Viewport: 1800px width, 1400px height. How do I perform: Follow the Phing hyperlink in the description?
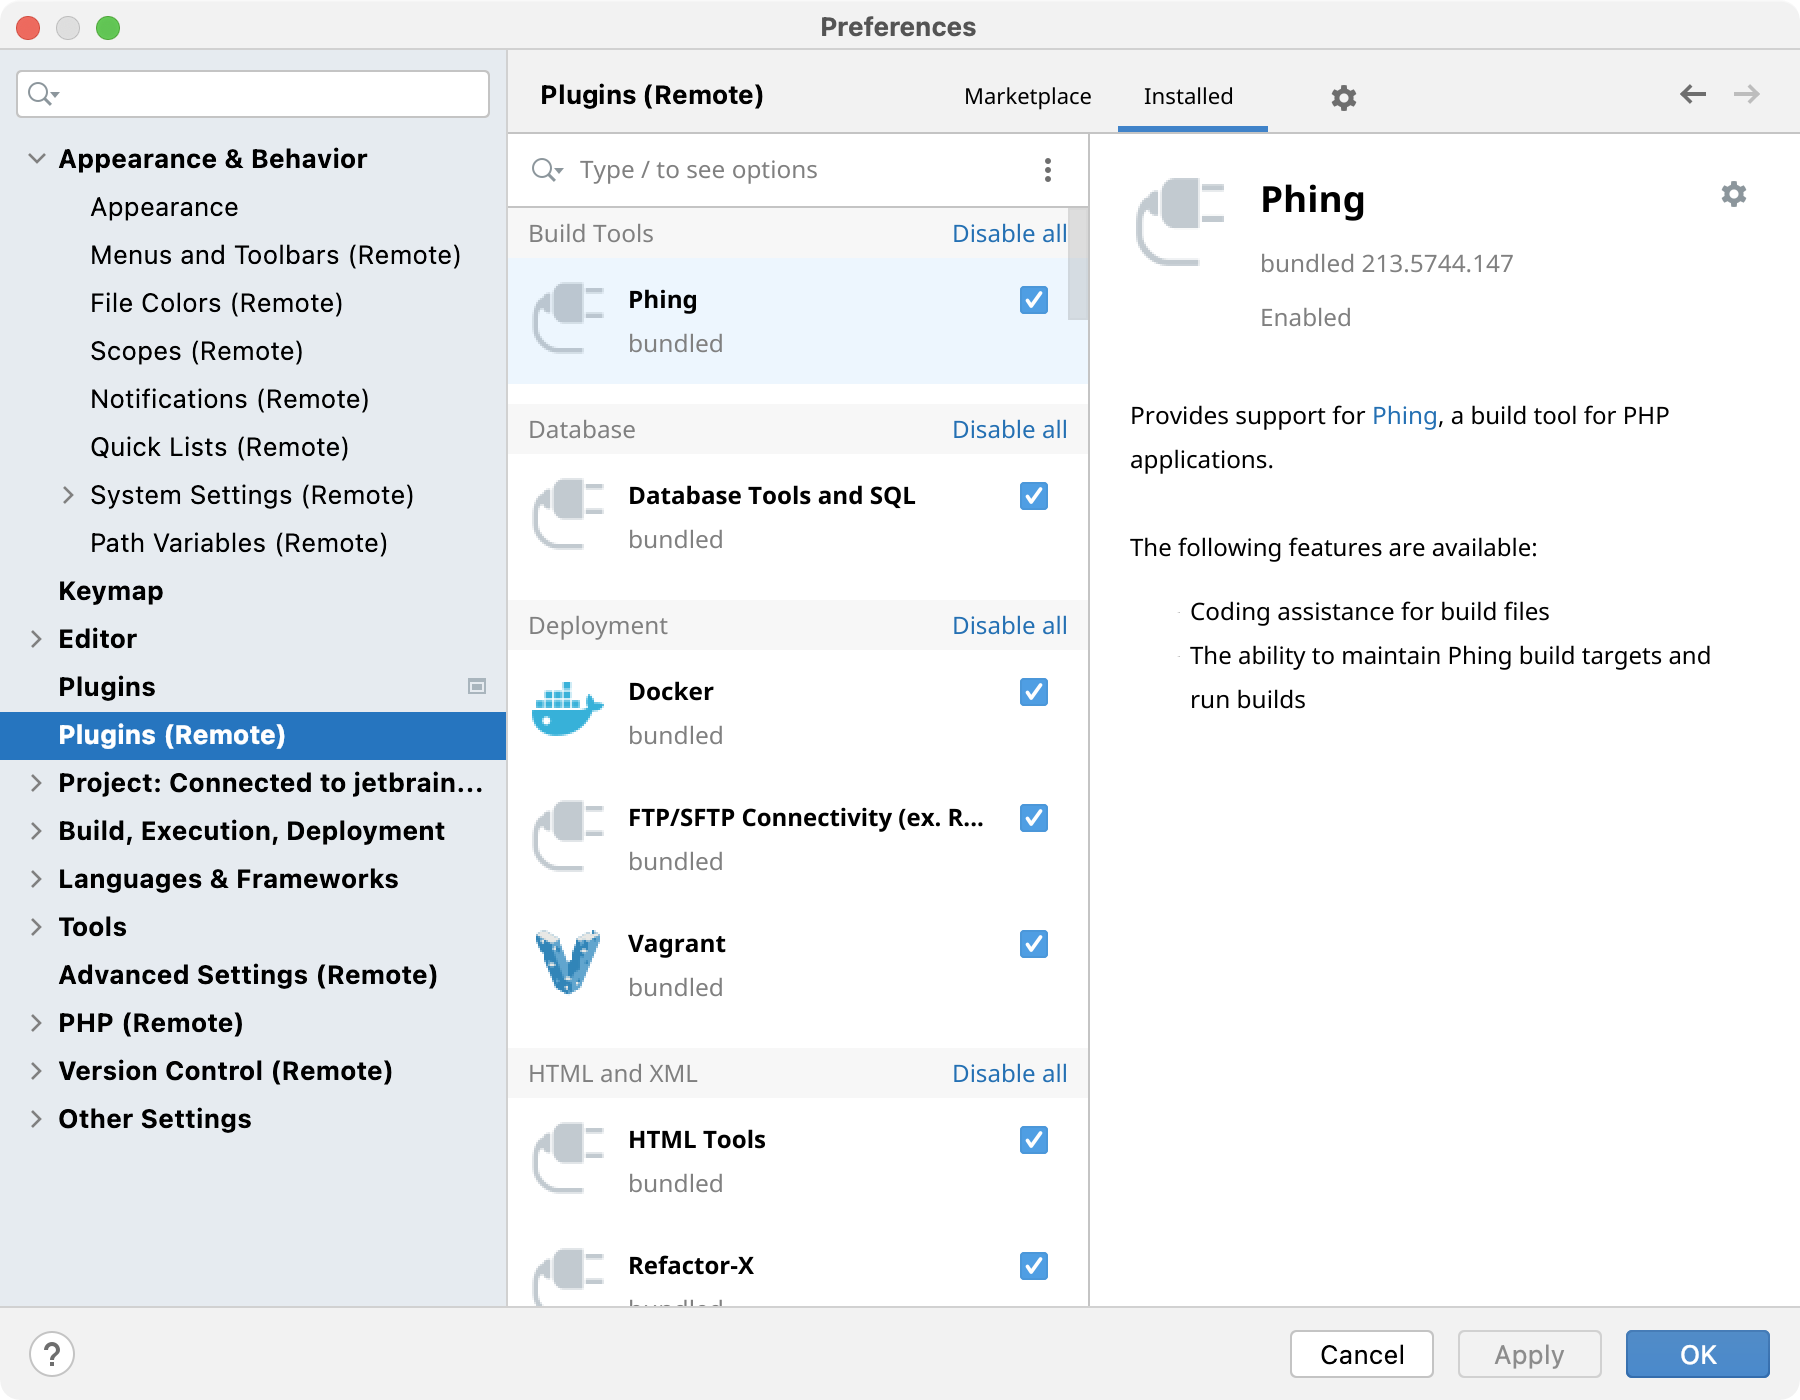pos(1404,415)
